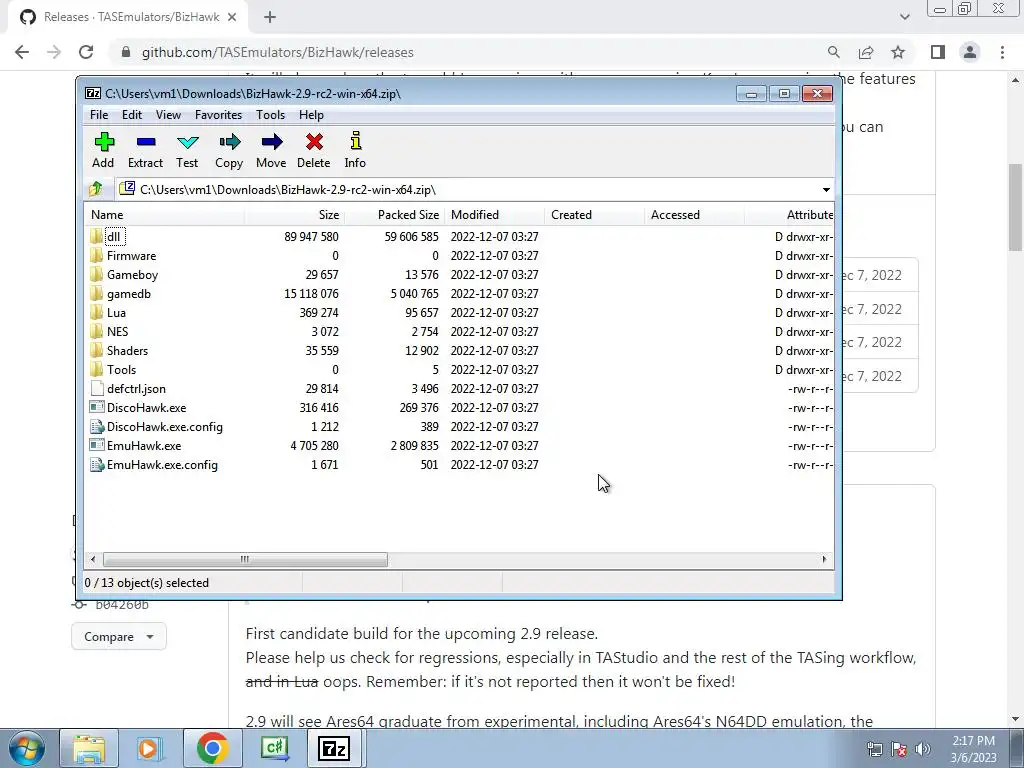The height and width of the screenshot is (768, 1024).
Task: Open the Tools menu
Action: pyautogui.click(x=270, y=115)
